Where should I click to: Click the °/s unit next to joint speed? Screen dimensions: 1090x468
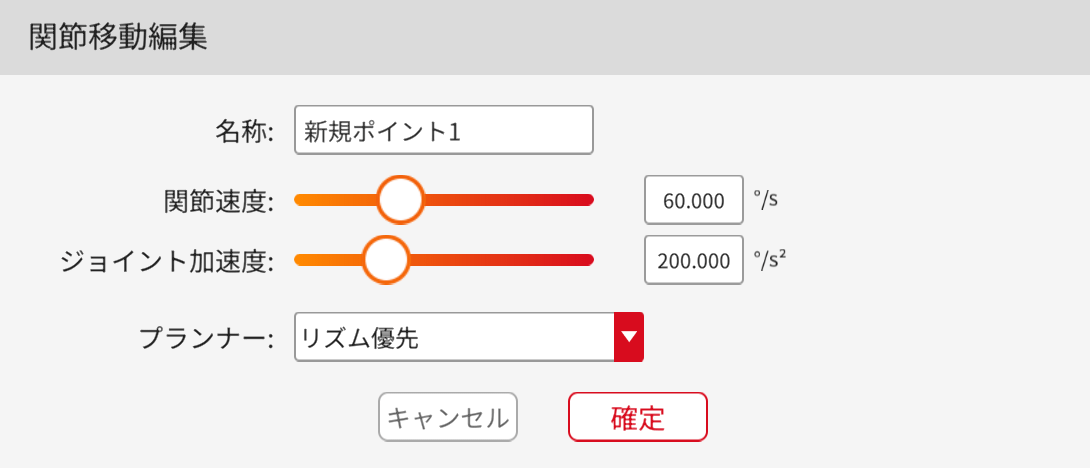[765, 199]
